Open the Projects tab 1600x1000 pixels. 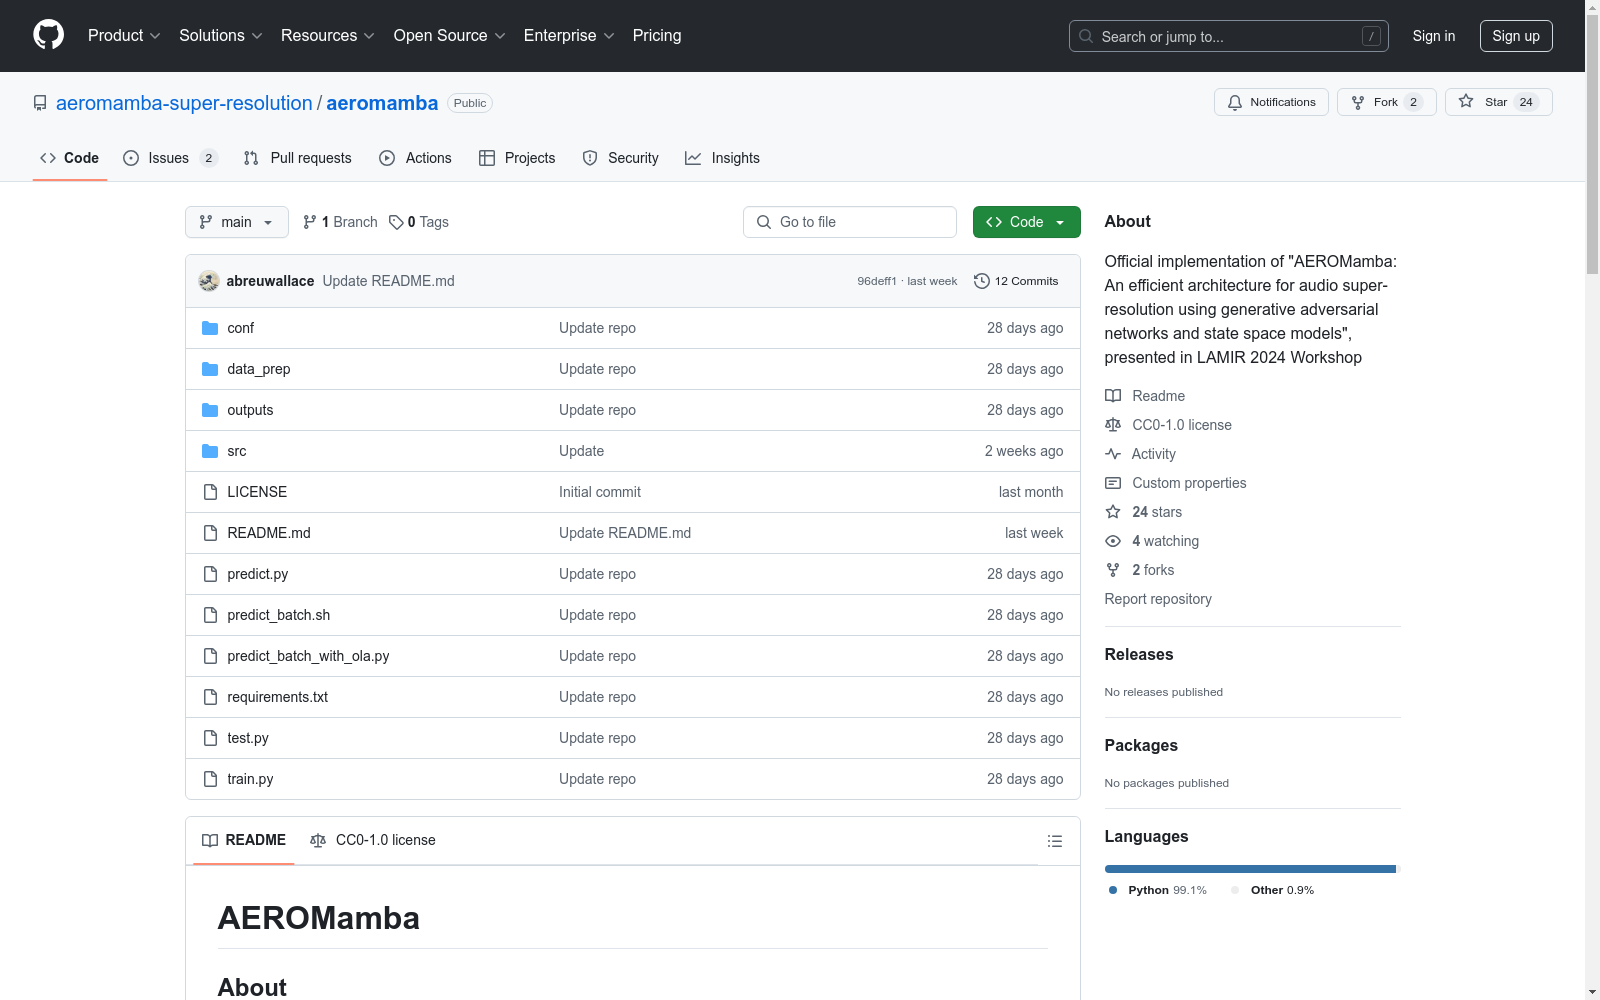point(517,158)
